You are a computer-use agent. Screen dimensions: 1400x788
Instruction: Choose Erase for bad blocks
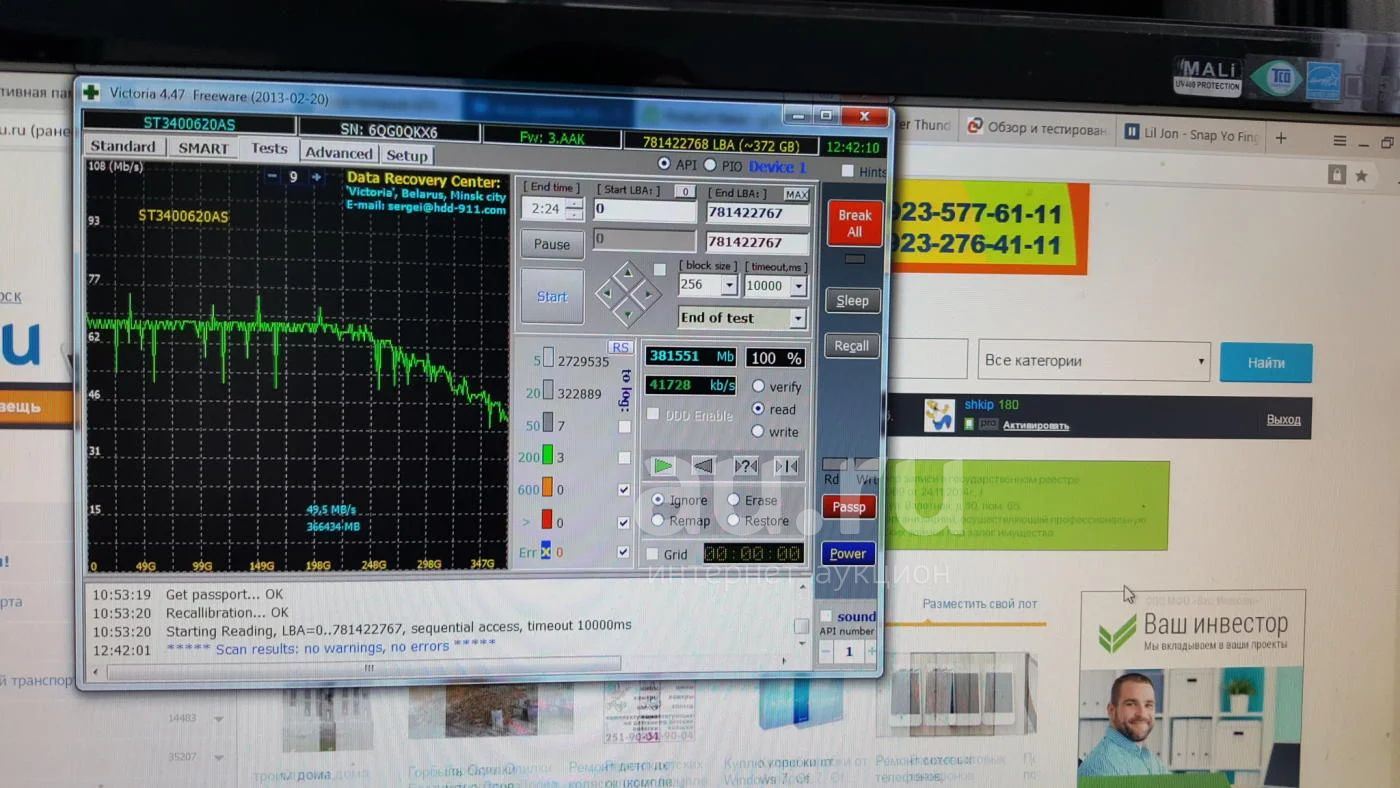[734, 500]
